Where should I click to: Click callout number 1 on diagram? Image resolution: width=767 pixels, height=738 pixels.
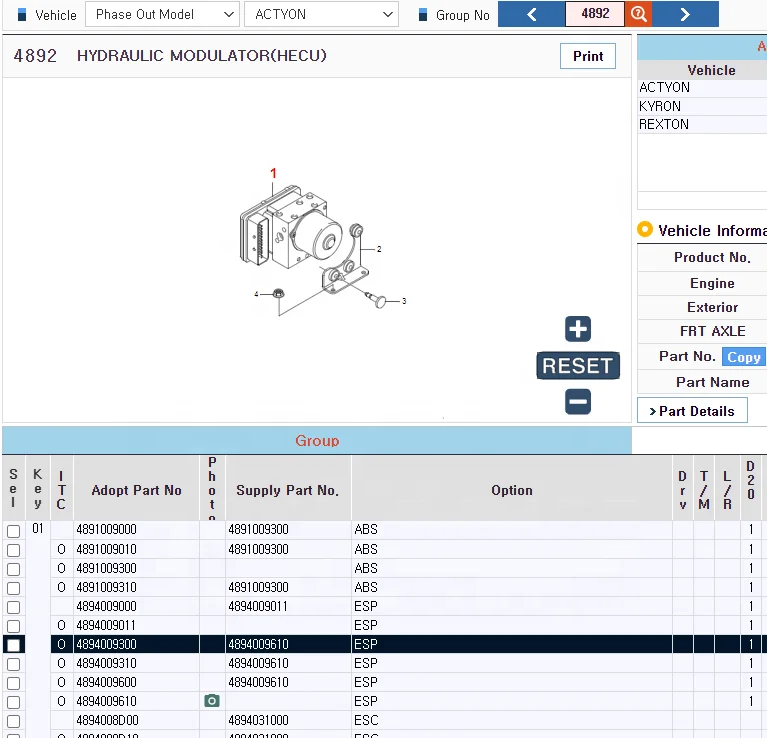tap(273, 174)
